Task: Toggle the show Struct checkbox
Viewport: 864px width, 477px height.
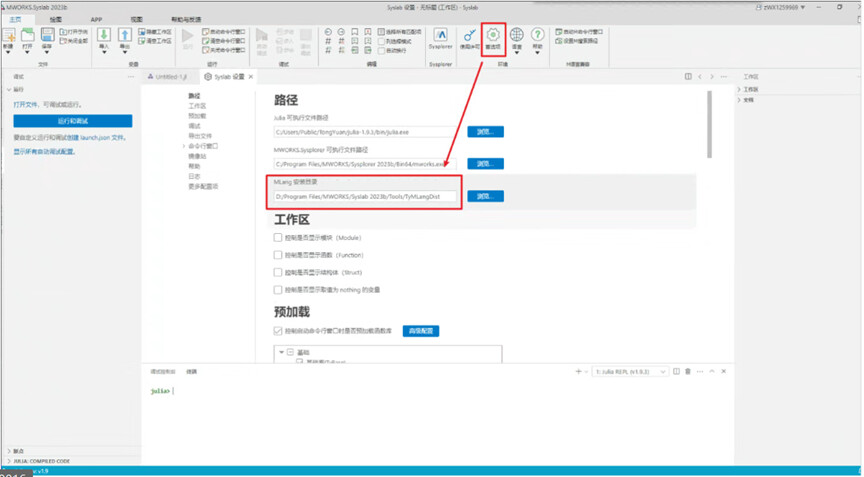Action: [278, 272]
